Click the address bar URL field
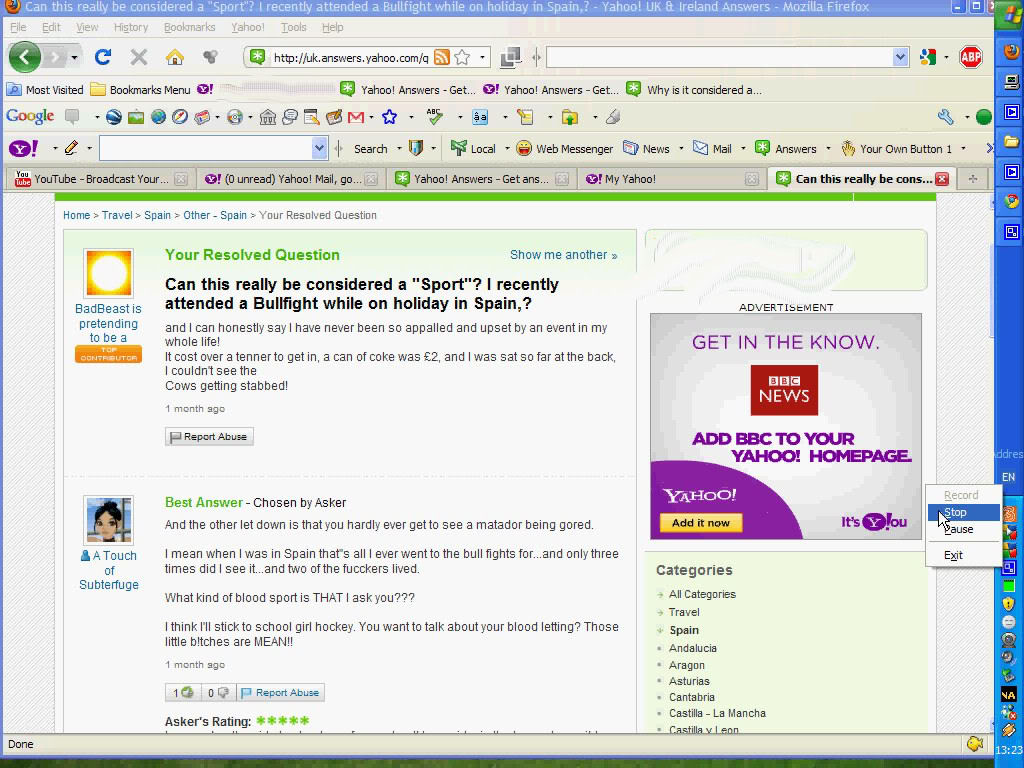 (x=351, y=57)
